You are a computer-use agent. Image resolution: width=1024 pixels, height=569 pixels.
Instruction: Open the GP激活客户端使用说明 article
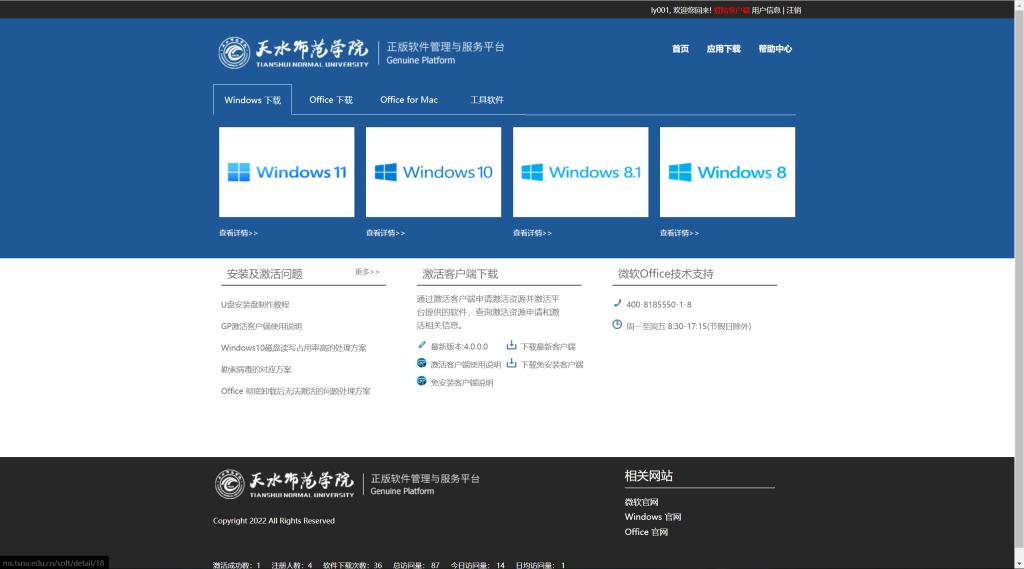(261, 326)
